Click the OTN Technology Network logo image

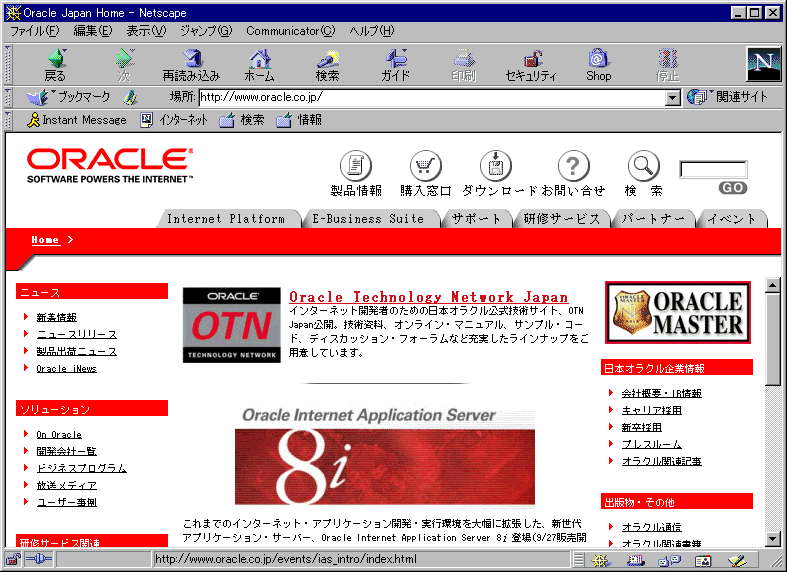[232, 325]
